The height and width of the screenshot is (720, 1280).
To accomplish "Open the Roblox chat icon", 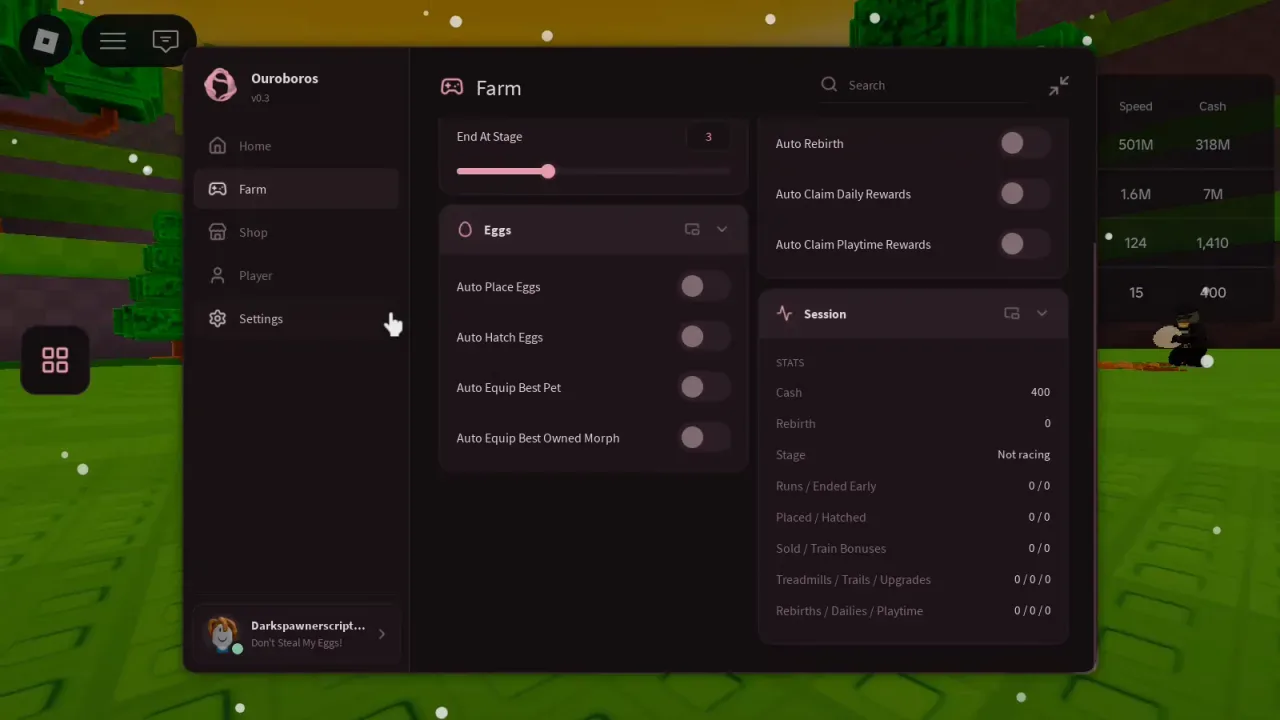I will (x=166, y=41).
